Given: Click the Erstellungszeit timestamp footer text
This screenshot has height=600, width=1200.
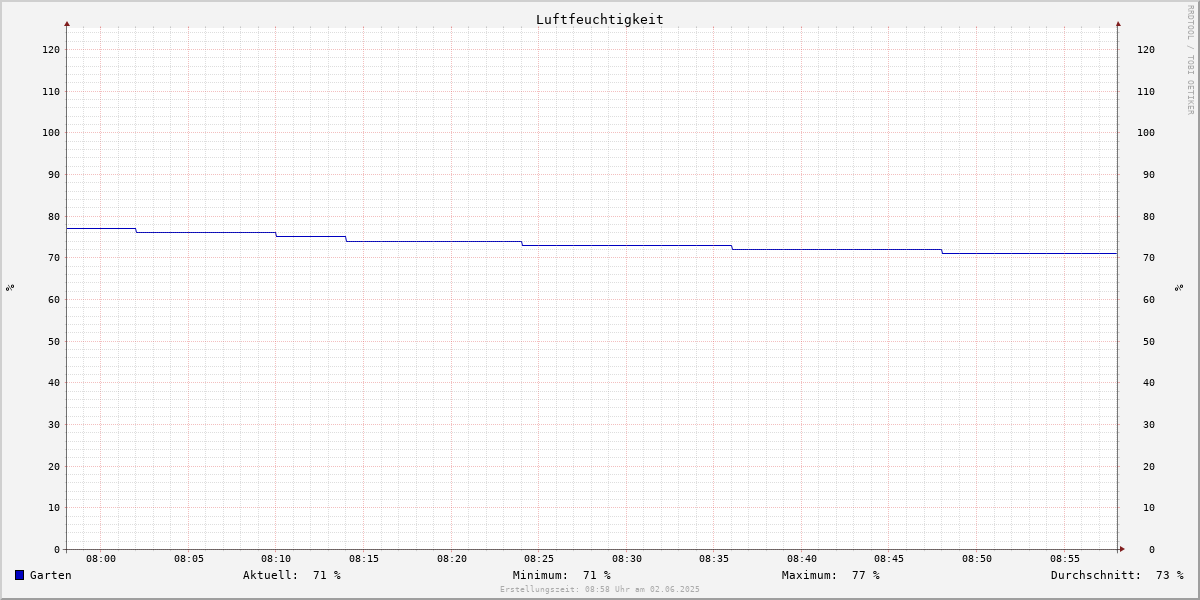Looking at the screenshot, I should coord(600,590).
